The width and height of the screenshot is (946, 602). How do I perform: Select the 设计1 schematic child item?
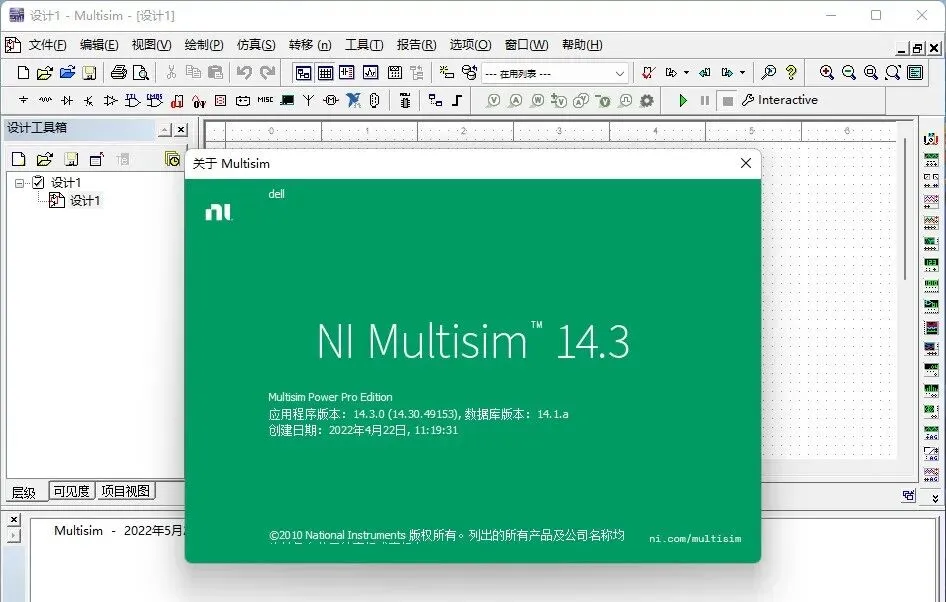pos(85,200)
